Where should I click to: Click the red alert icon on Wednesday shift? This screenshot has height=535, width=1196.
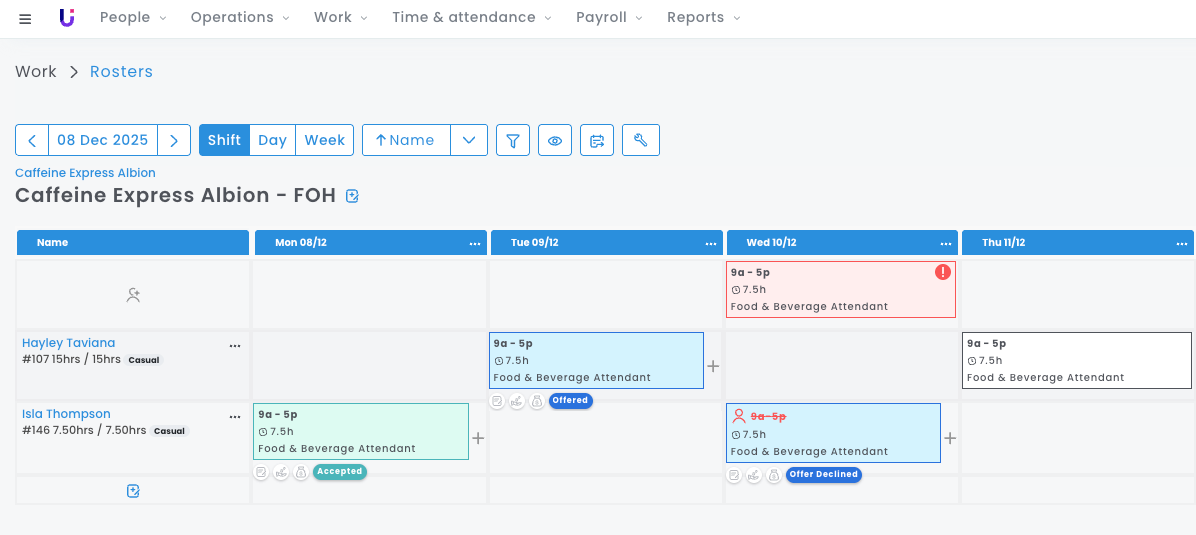point(942,272)
